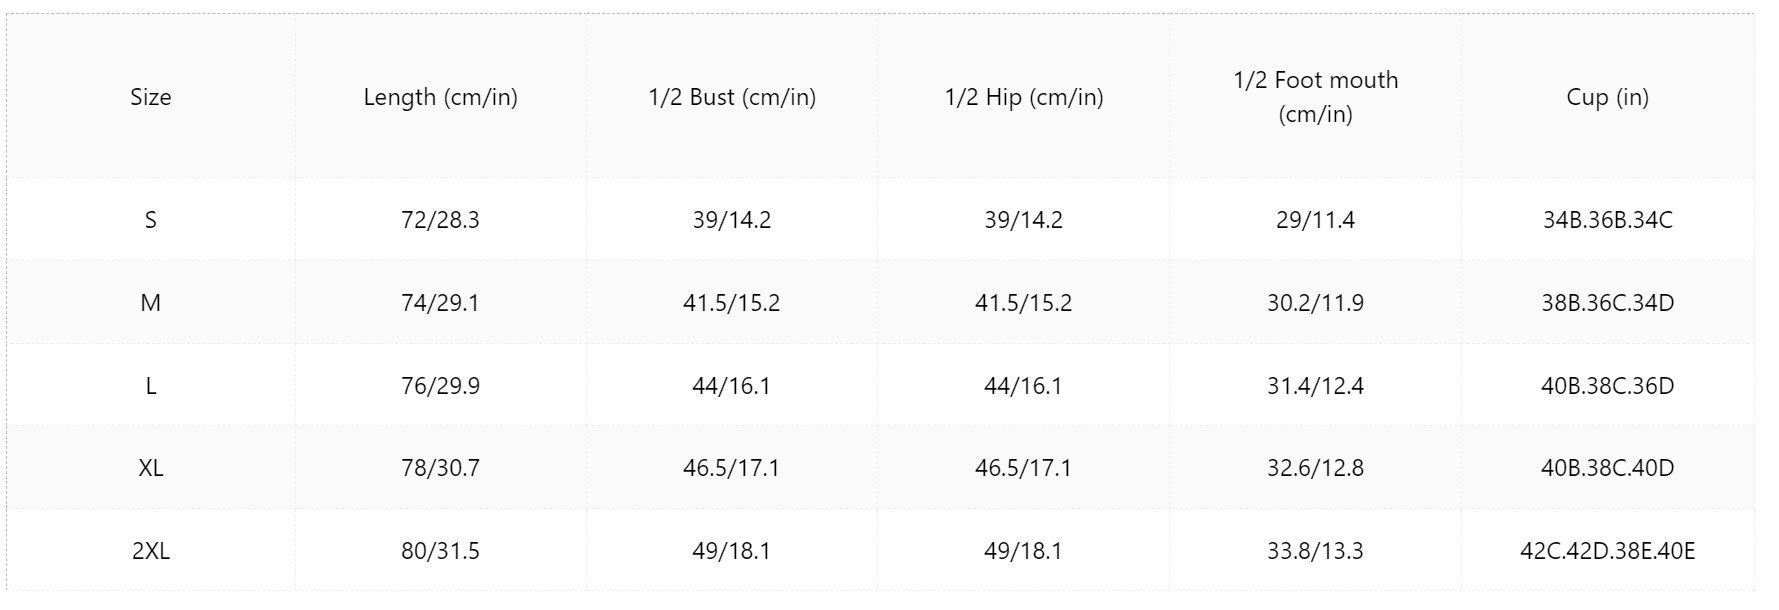Select the 72/28.3 length cell
This screenshot has height=610, width=1779.
click(441, 220)
